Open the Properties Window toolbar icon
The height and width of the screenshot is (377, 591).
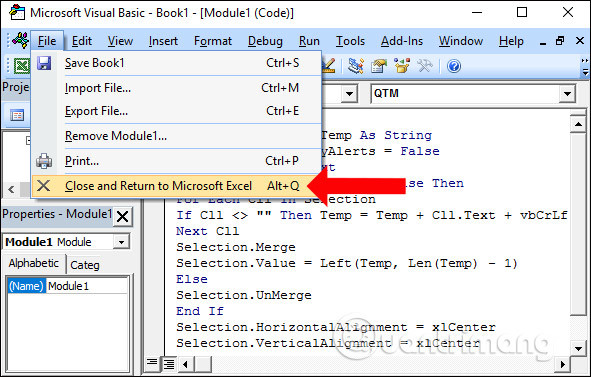378,66
